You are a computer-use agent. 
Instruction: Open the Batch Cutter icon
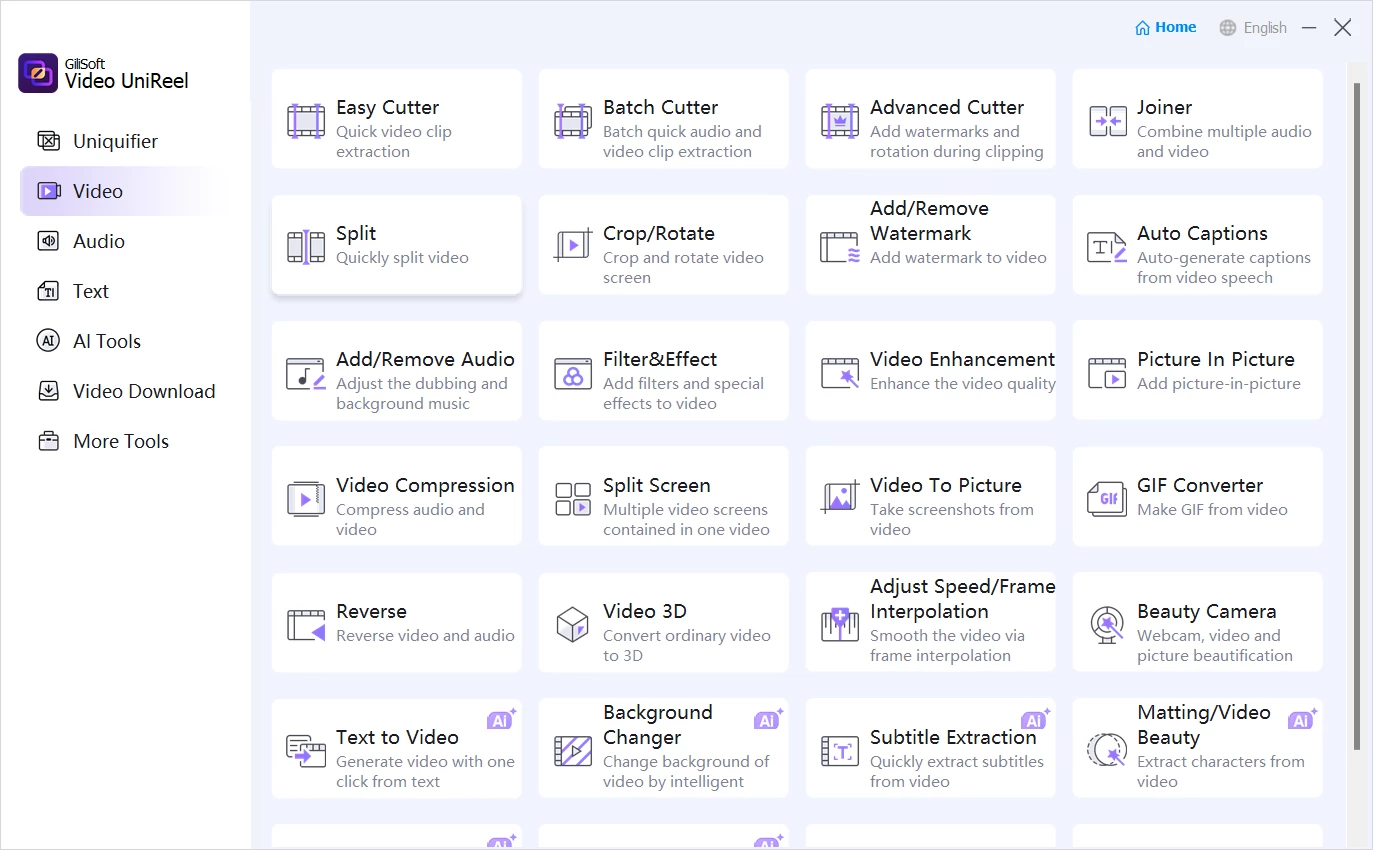pyautogui.click(x=573, y=121)
